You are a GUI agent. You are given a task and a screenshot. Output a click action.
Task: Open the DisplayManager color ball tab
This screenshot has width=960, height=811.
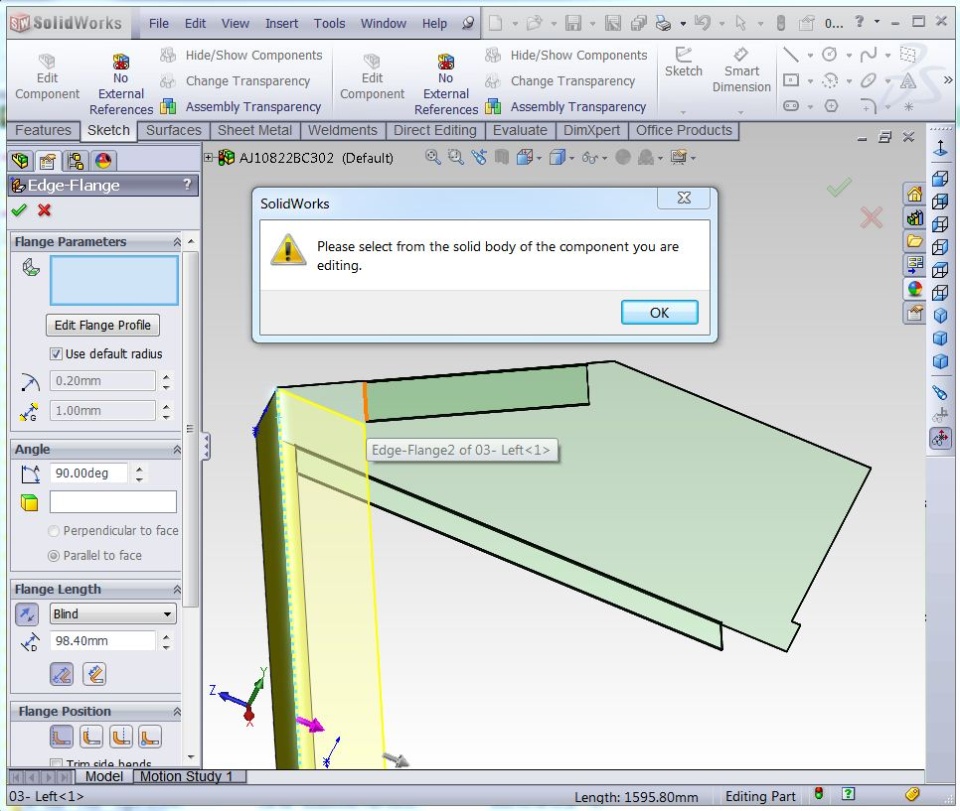pos(103,161)
